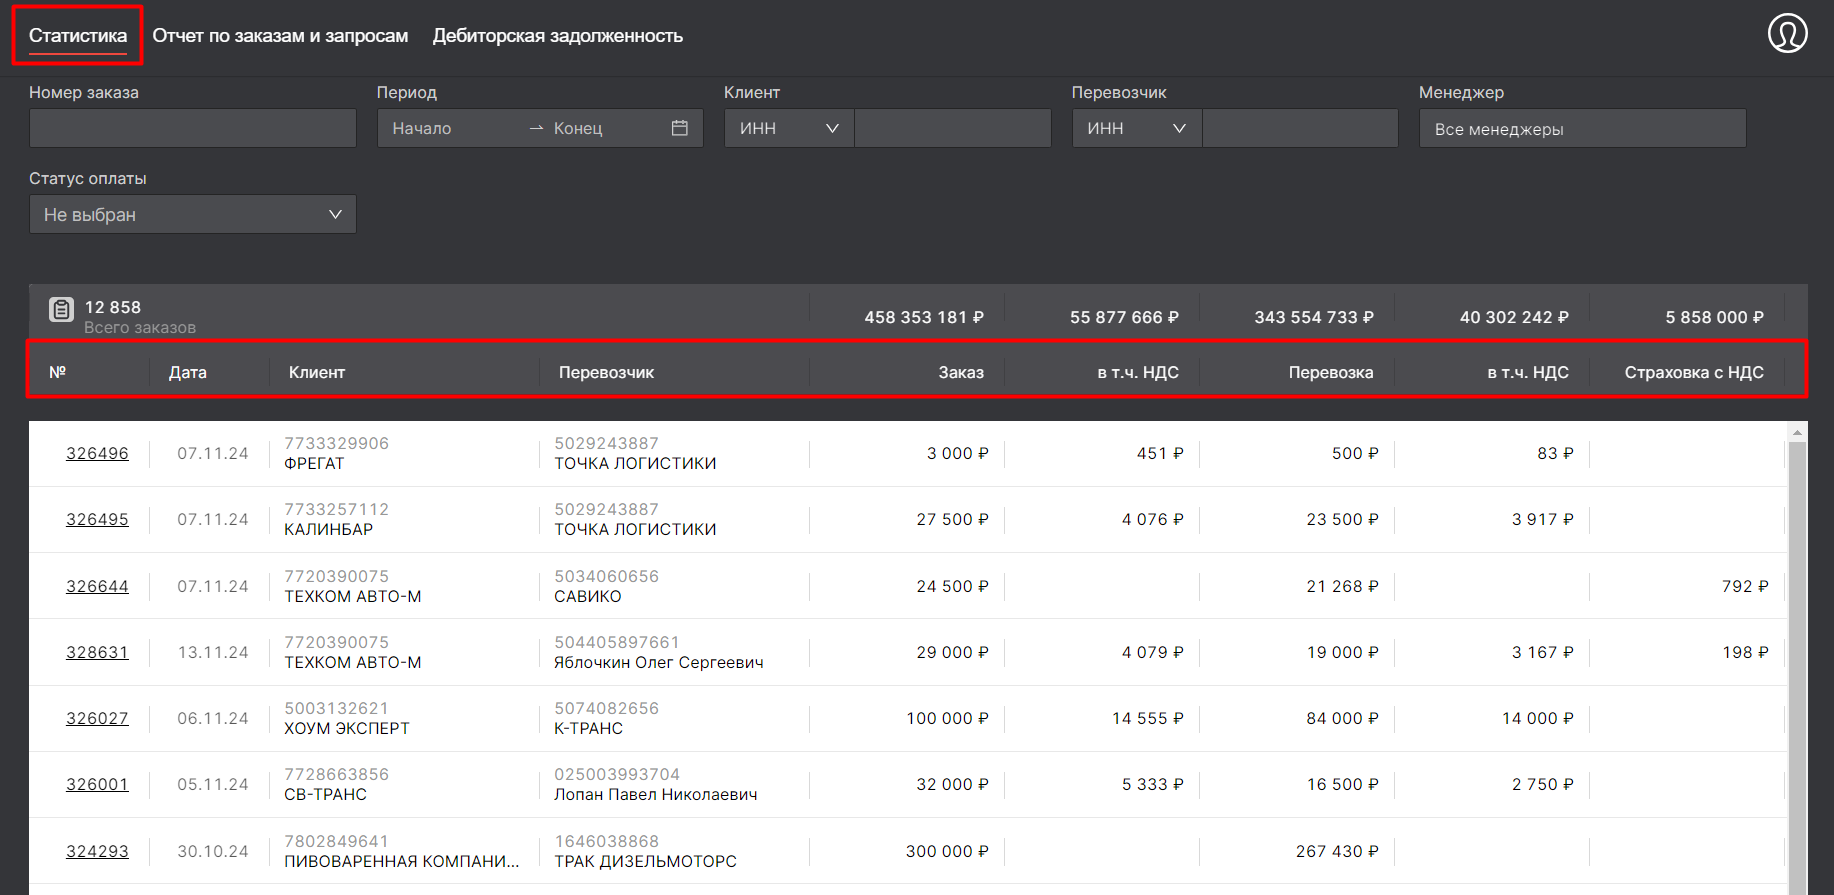Image resolution: width=1834 pixels, height=895 pixels.
Task: Select client name ХОУМ ЭКСПЕРТ
Action: 347,728
